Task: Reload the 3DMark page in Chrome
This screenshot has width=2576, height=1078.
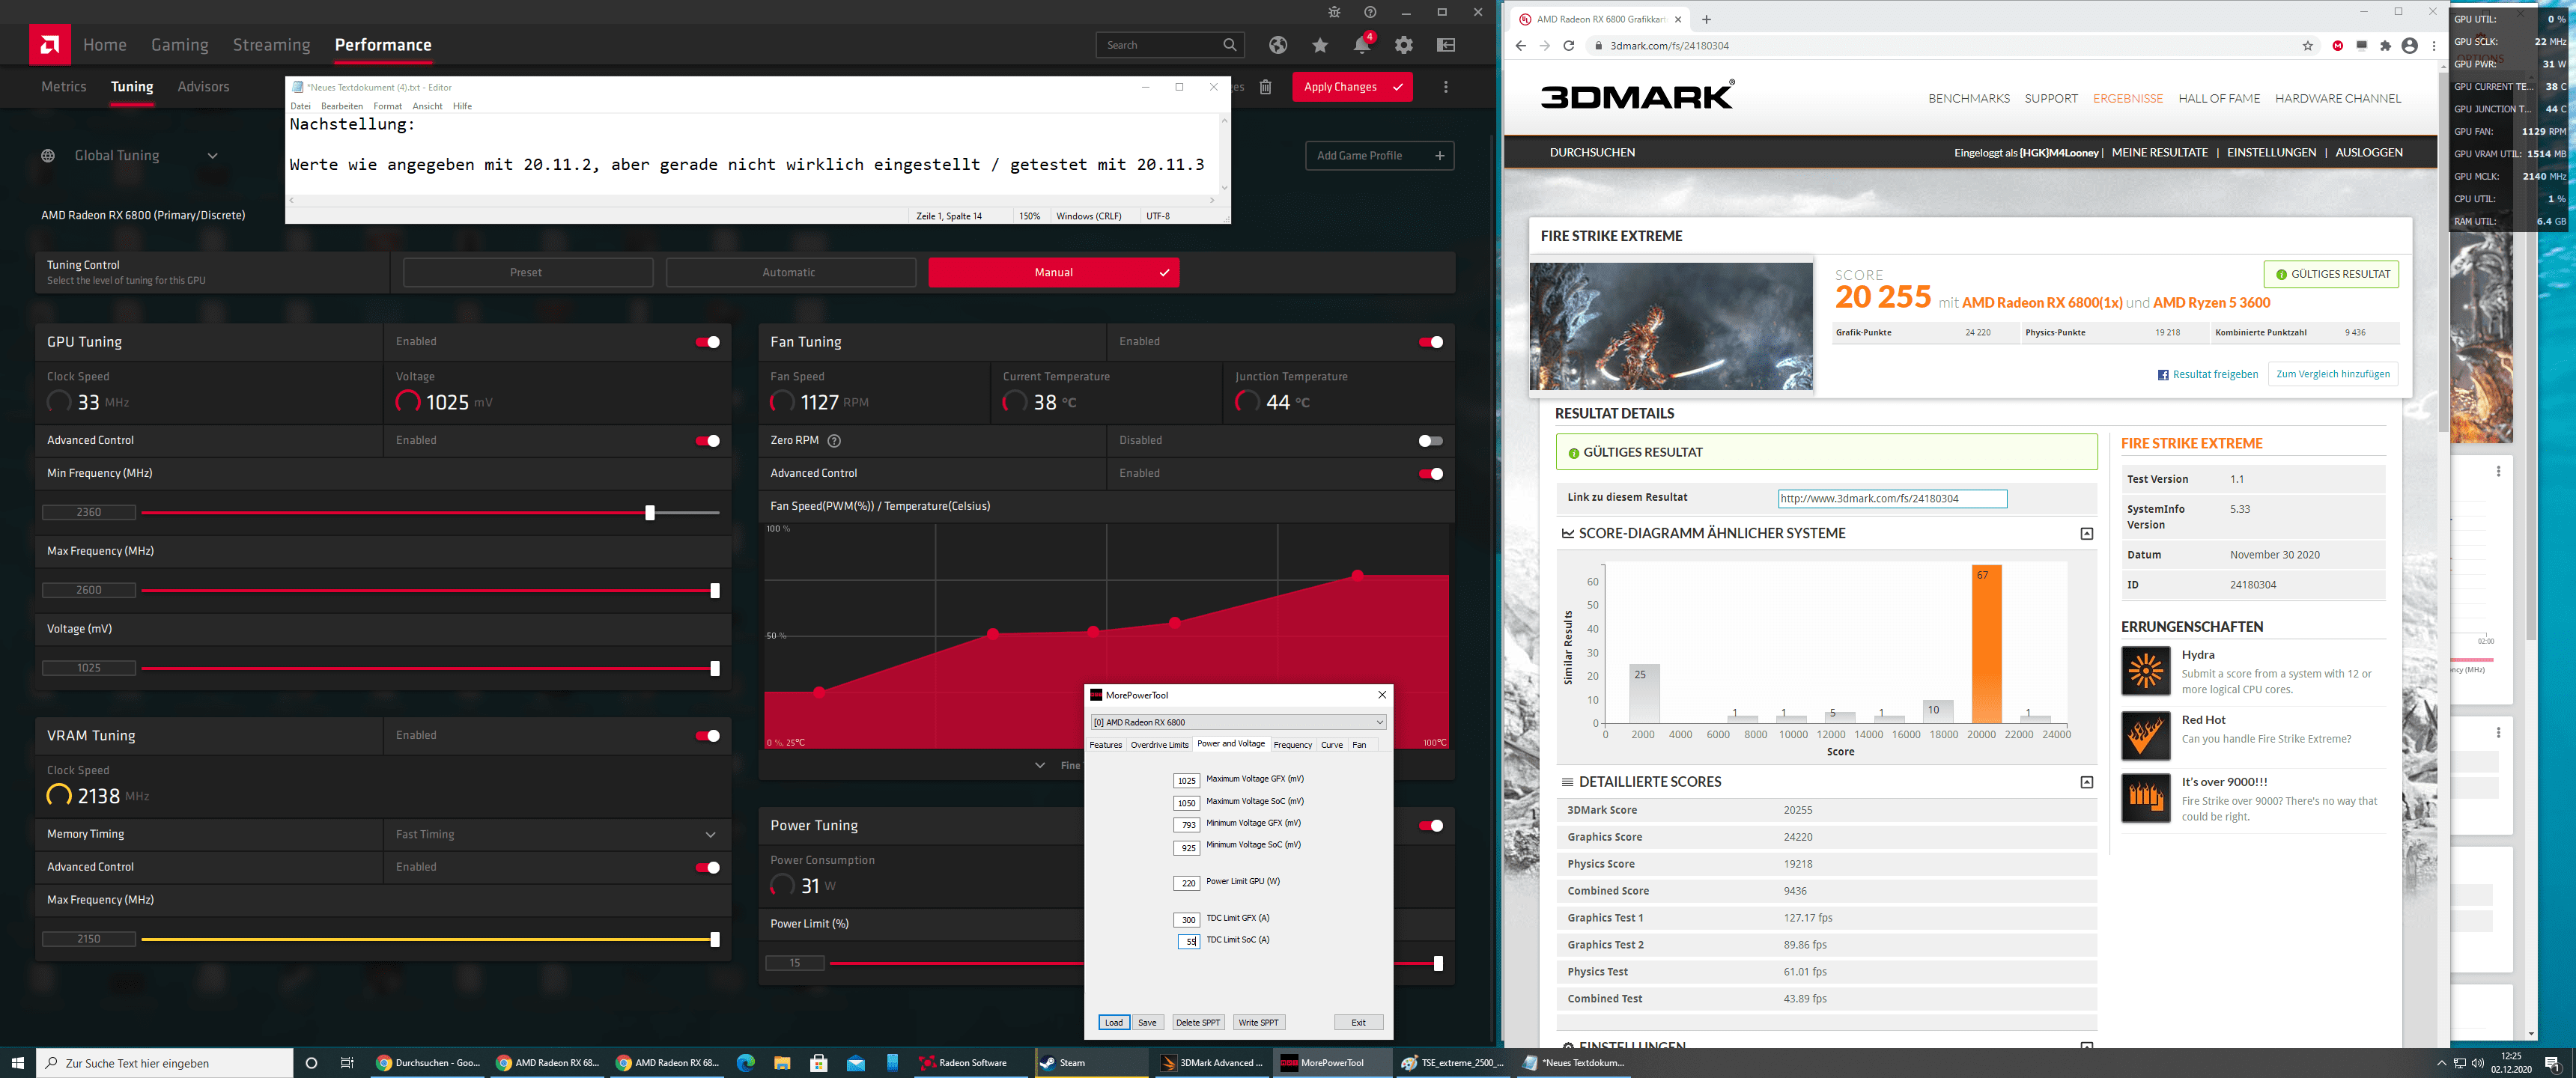Action: coord(1568,45)
